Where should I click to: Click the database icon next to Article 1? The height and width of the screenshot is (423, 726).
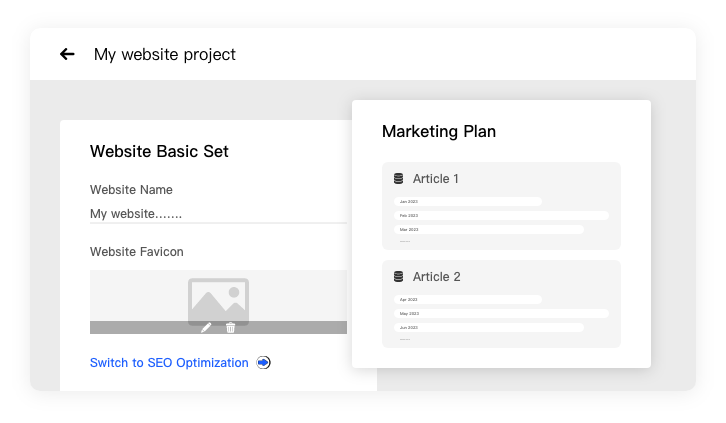pyautogui.click(x=398, y=179)
